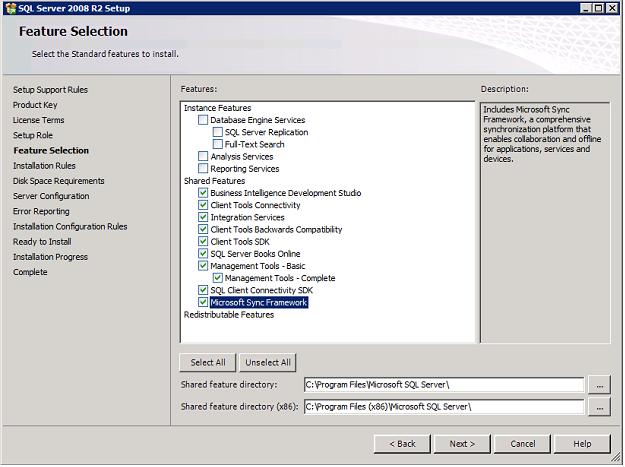Click the License Terms step

38,120
